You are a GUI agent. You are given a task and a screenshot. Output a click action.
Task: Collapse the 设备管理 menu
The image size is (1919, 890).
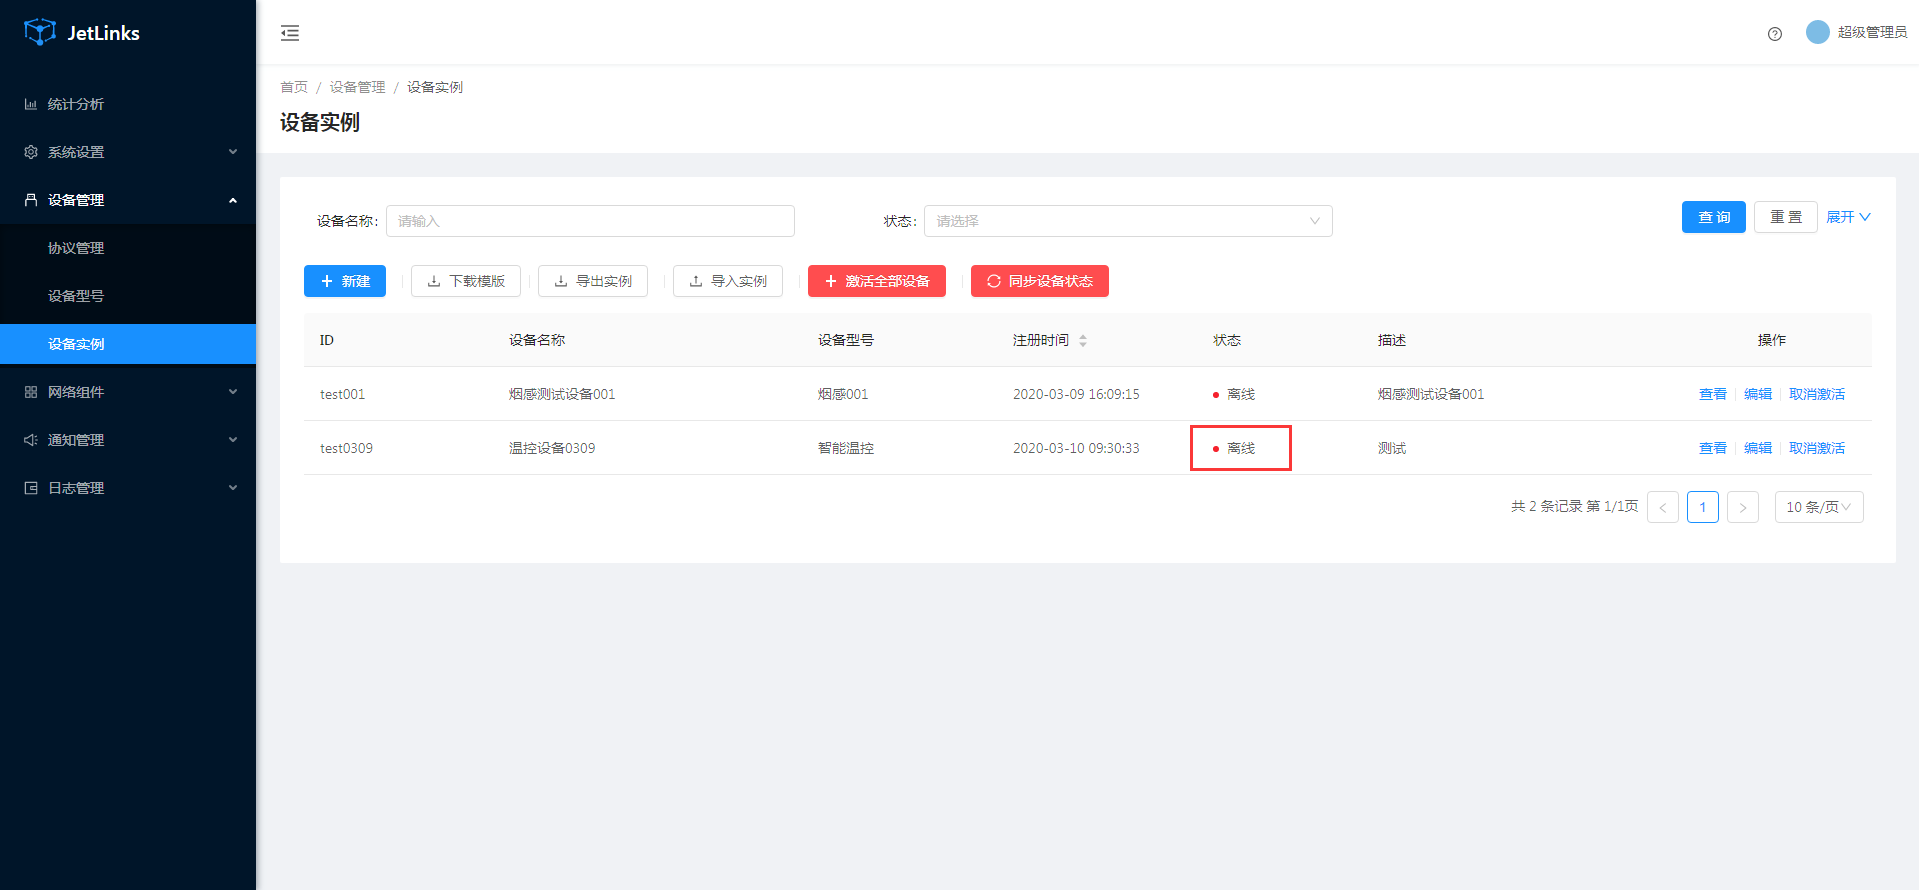tap(128, 200)
